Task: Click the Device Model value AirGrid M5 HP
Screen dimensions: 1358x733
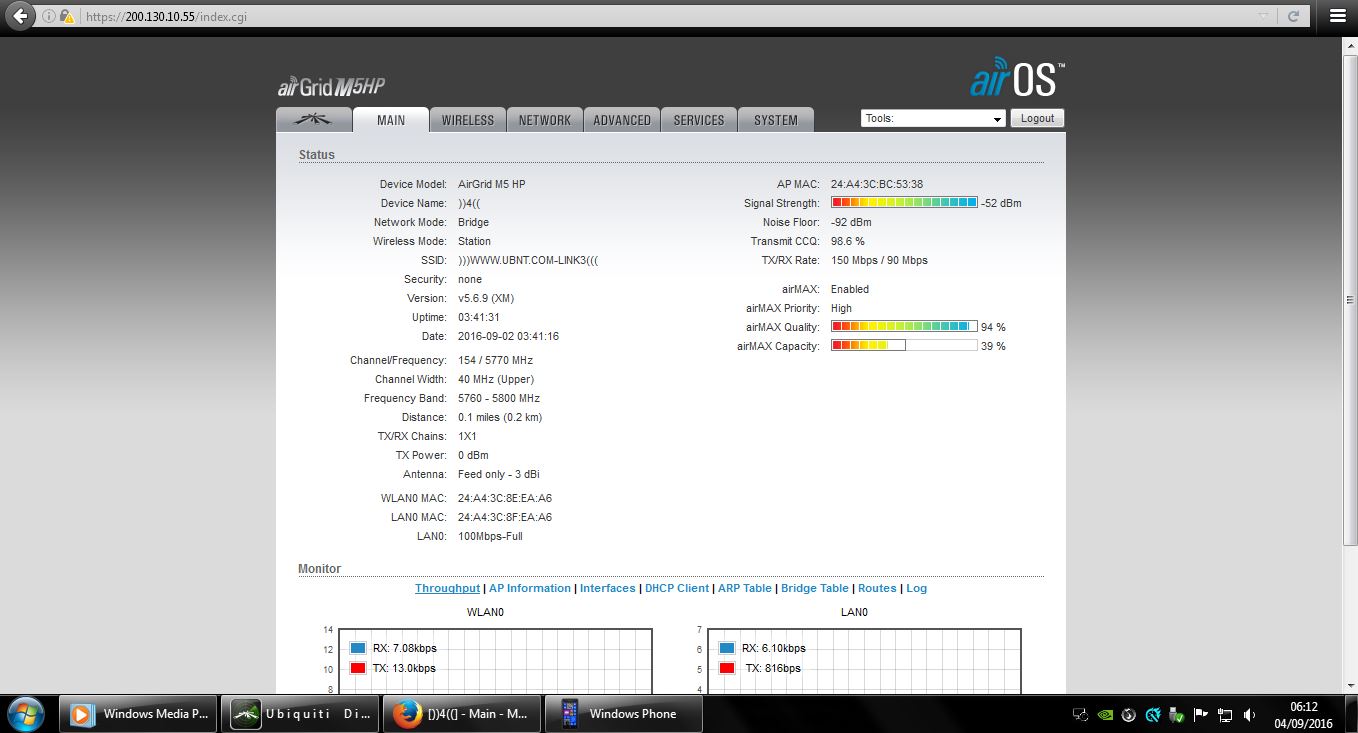Action: 492,184
